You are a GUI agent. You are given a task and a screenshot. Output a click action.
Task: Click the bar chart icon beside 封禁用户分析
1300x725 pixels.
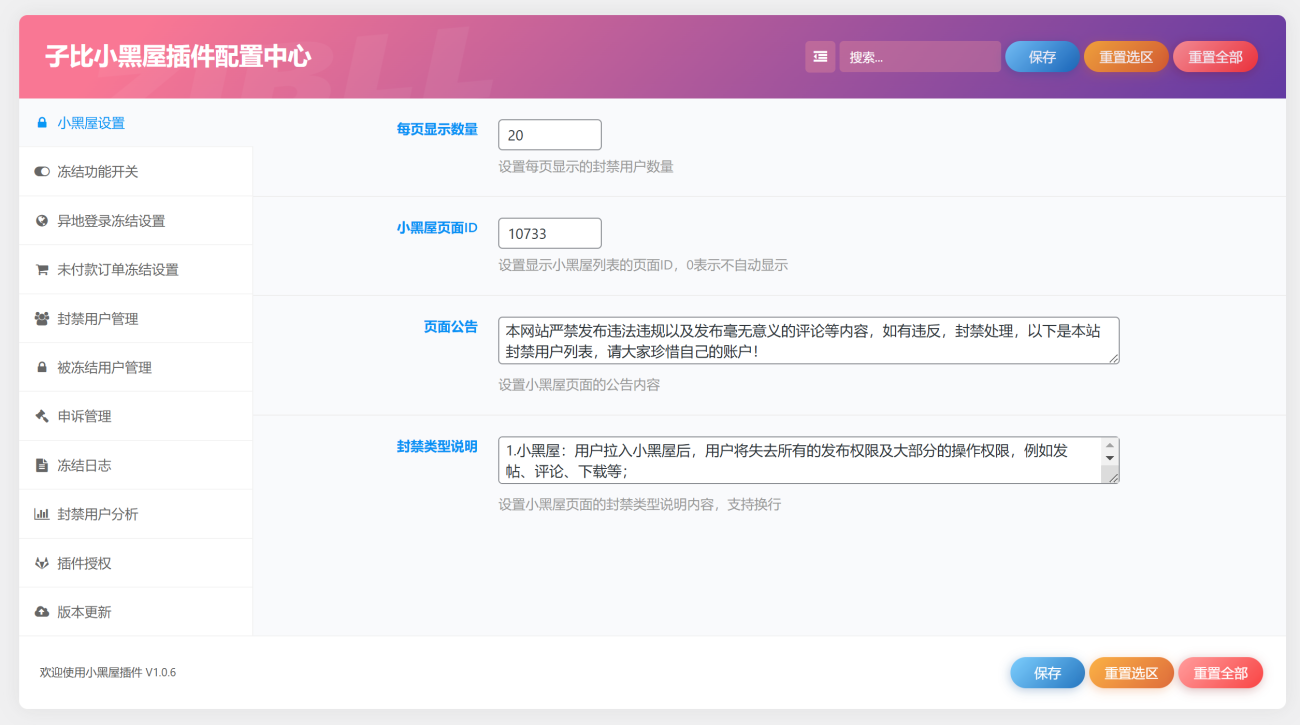tap(42, 514)
